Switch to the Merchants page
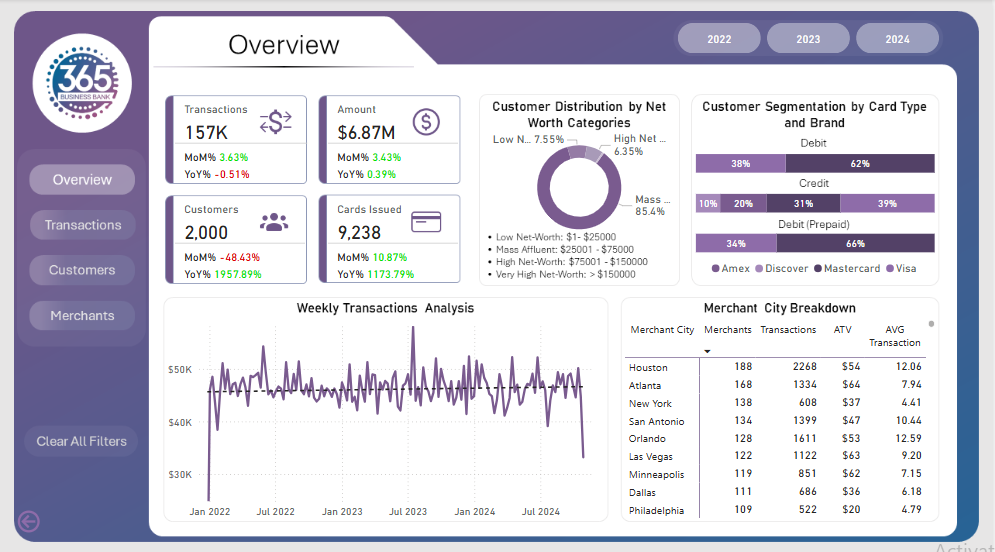Screen dimensions: 995x552 point(82,316)
